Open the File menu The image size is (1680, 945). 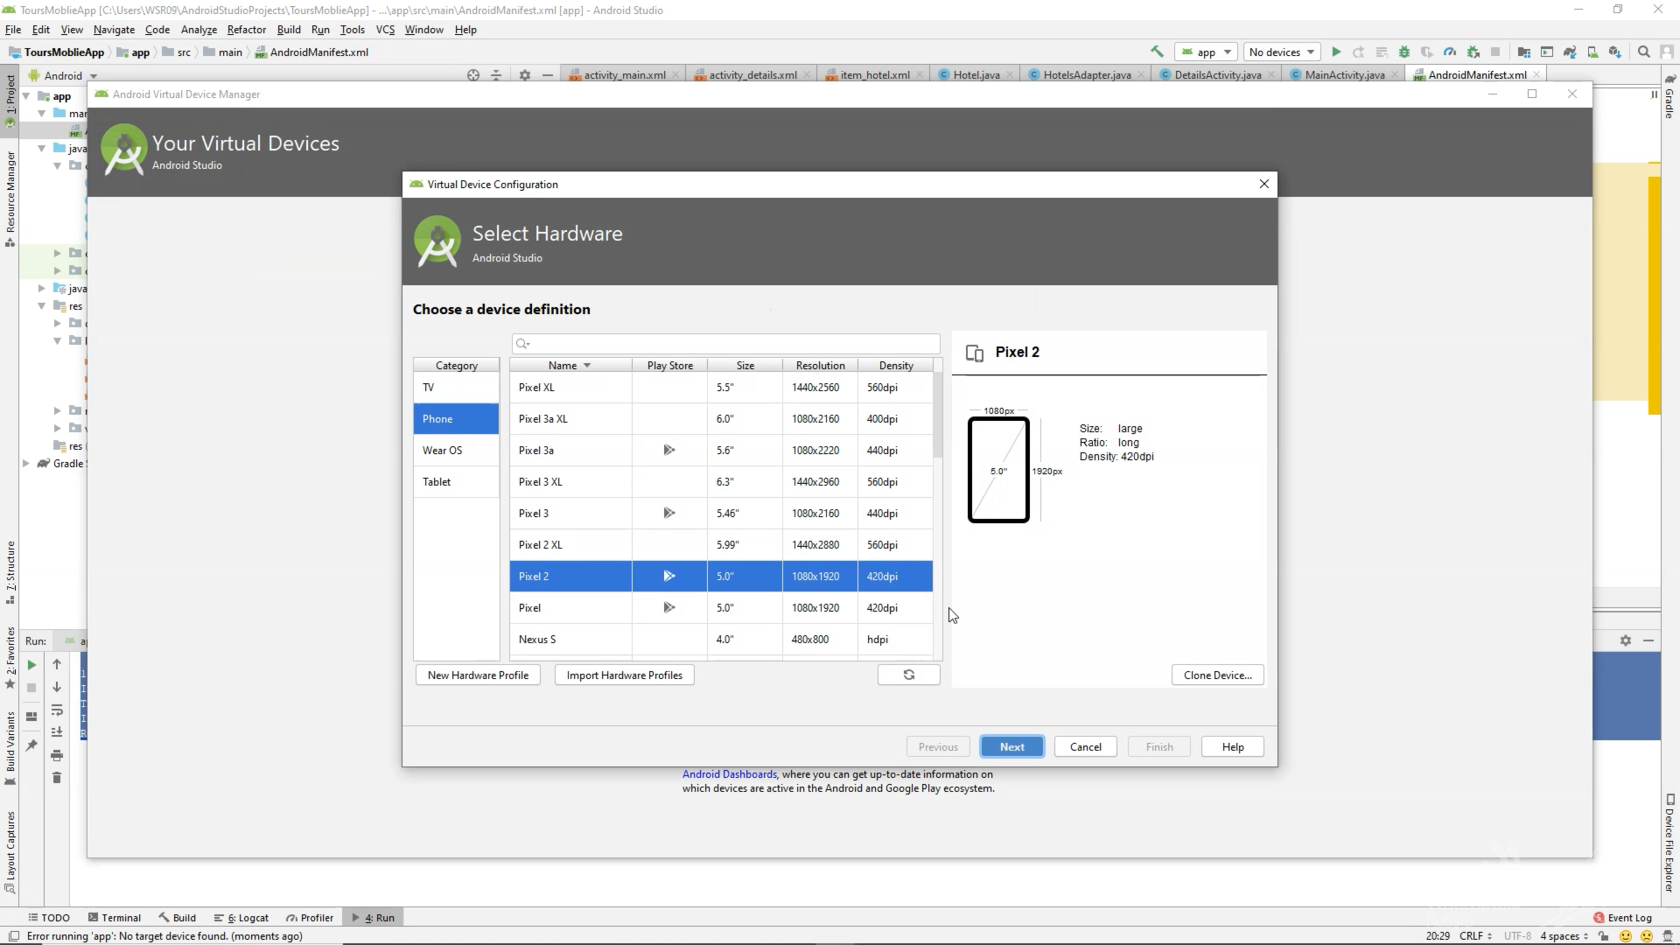(x=13, y=30)
